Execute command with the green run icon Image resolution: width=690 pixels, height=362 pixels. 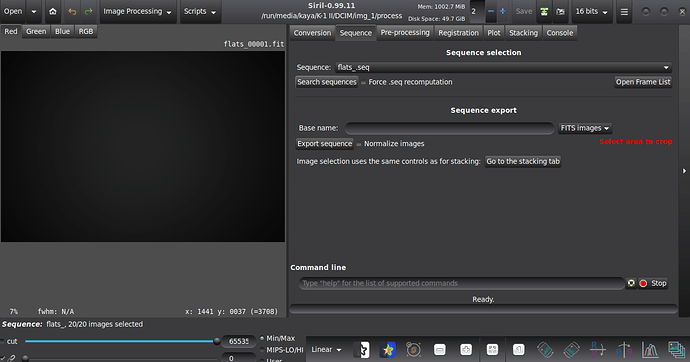tap(631, 283)
